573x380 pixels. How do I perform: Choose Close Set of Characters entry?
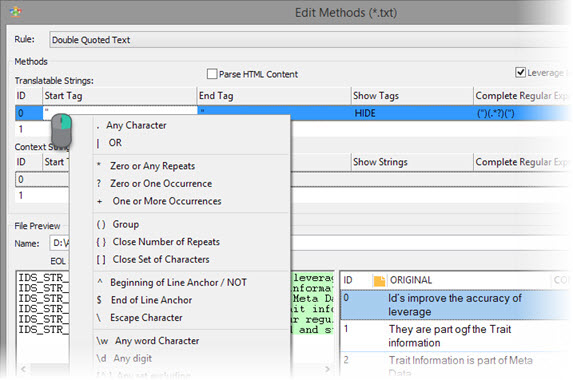(161, 259)
